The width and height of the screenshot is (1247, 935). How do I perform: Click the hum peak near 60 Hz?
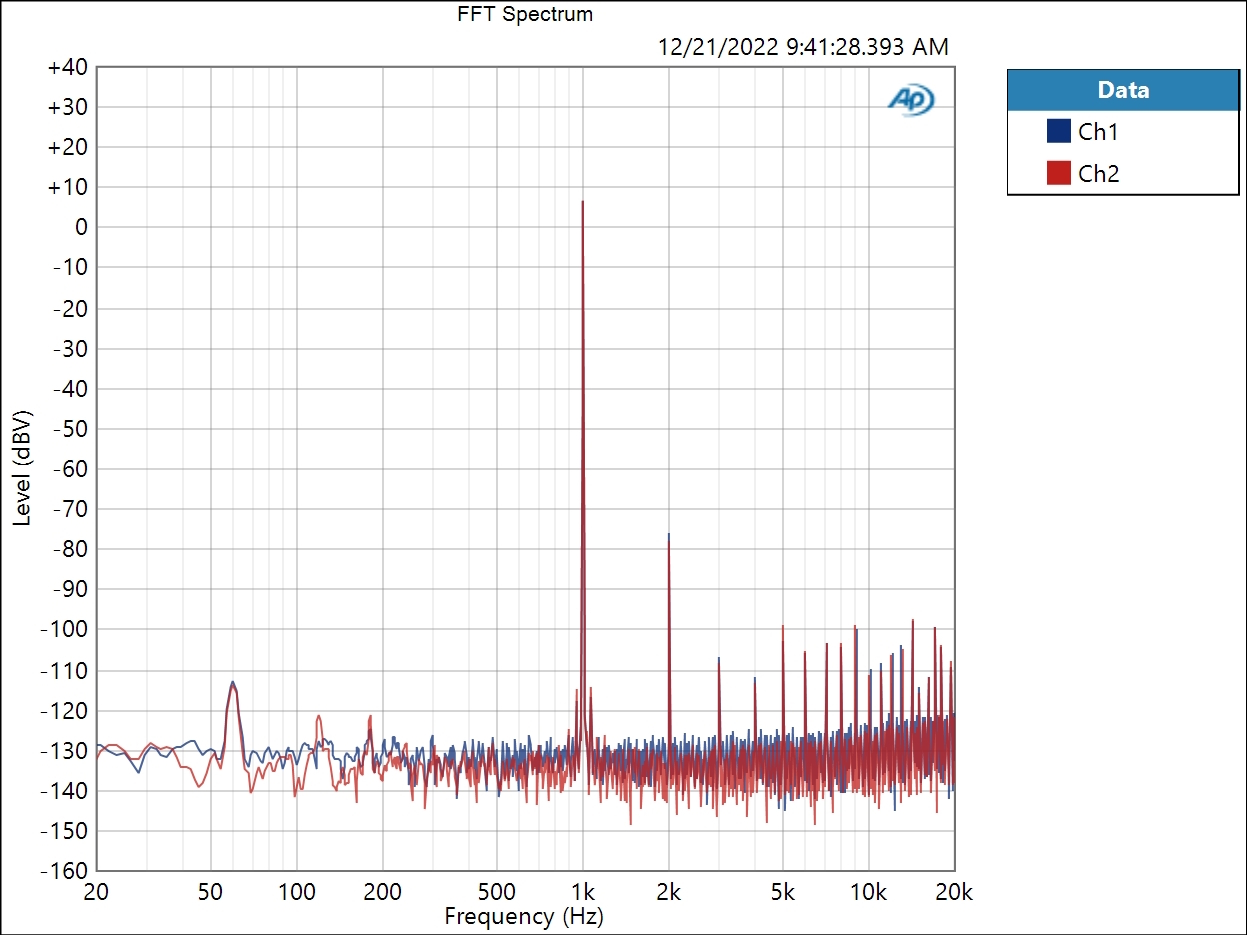click(x=233, y=683)
